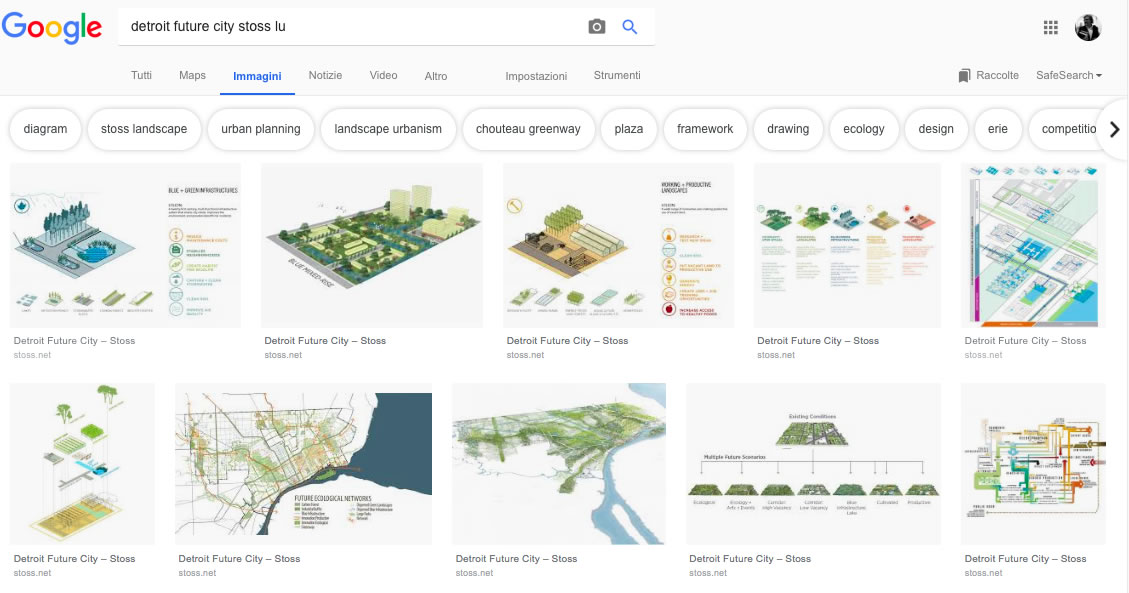Open Raccolte bookmark collections
1129x593 pixels.
[x=988, y=76]
